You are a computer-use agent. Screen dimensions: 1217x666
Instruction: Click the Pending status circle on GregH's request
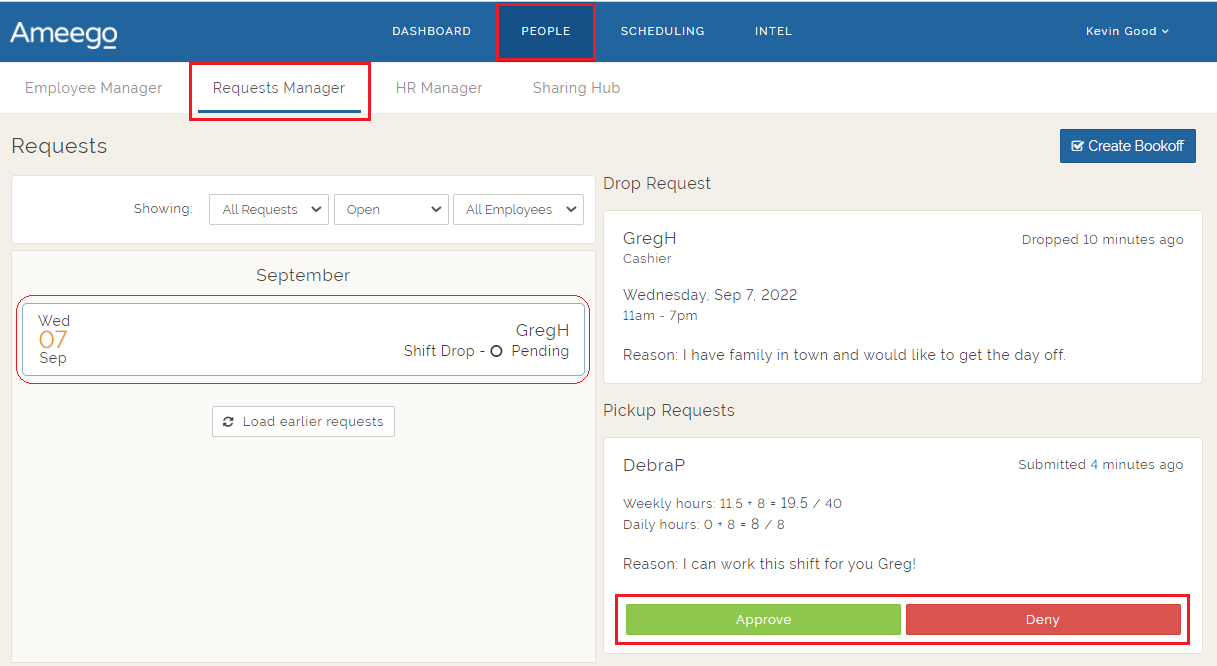point(497,351)
